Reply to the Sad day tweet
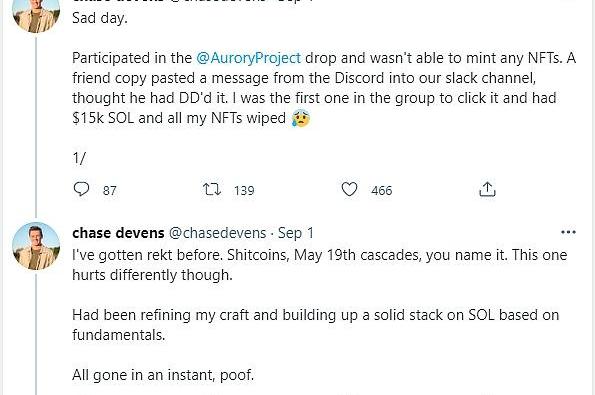Screen dimensions: 595x395 point(81,189)
